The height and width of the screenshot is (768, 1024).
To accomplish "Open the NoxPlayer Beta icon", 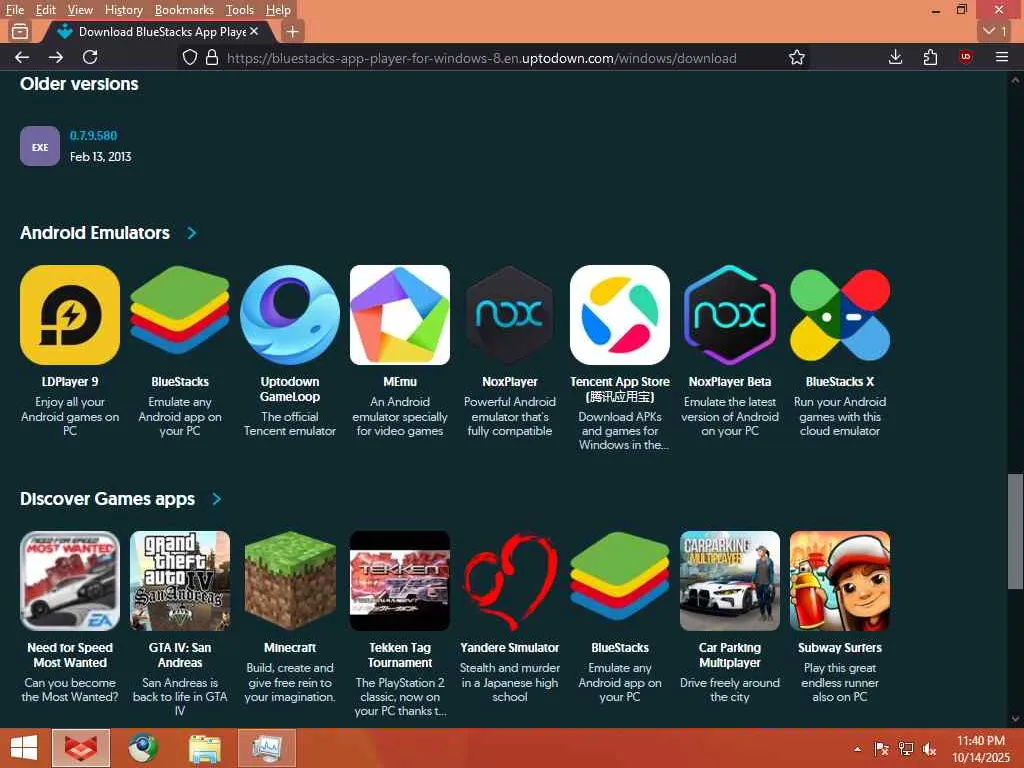I will pos(730,315).
